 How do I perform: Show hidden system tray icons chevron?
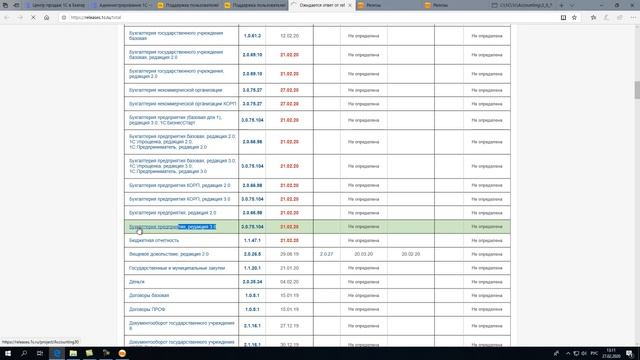568,353
